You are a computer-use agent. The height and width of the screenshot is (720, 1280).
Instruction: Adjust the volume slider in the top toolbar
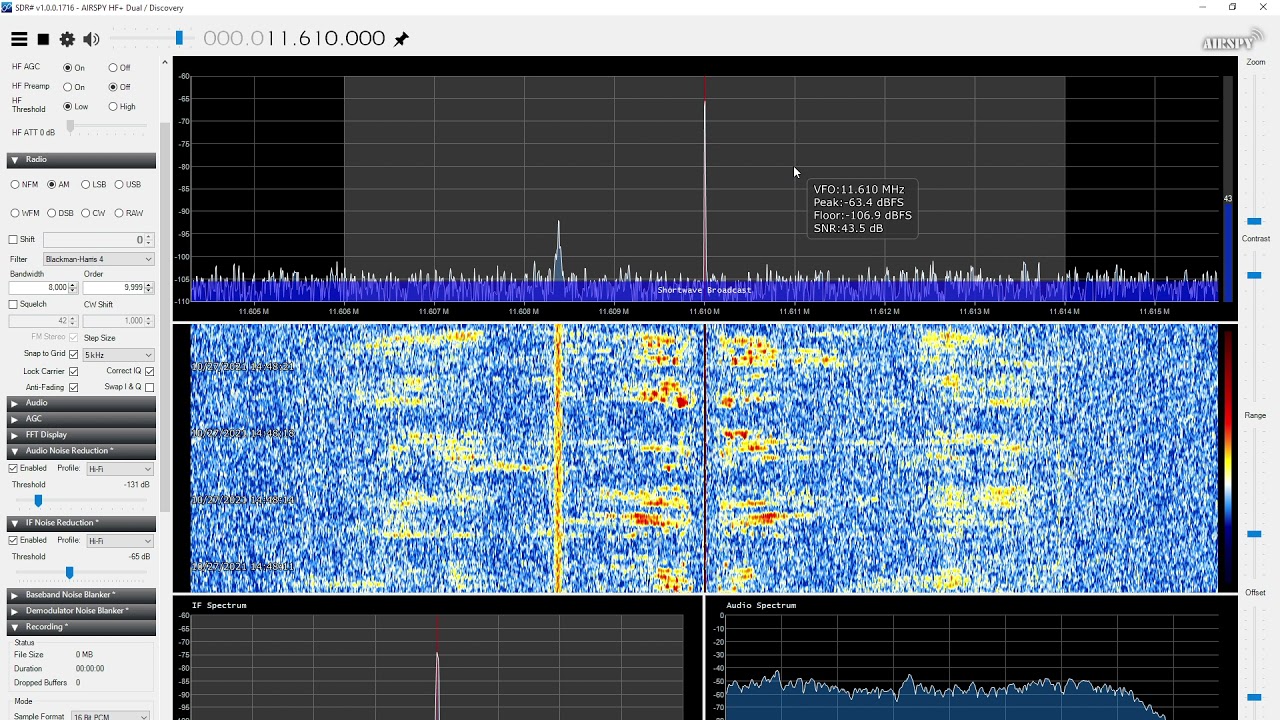(179, 38)
